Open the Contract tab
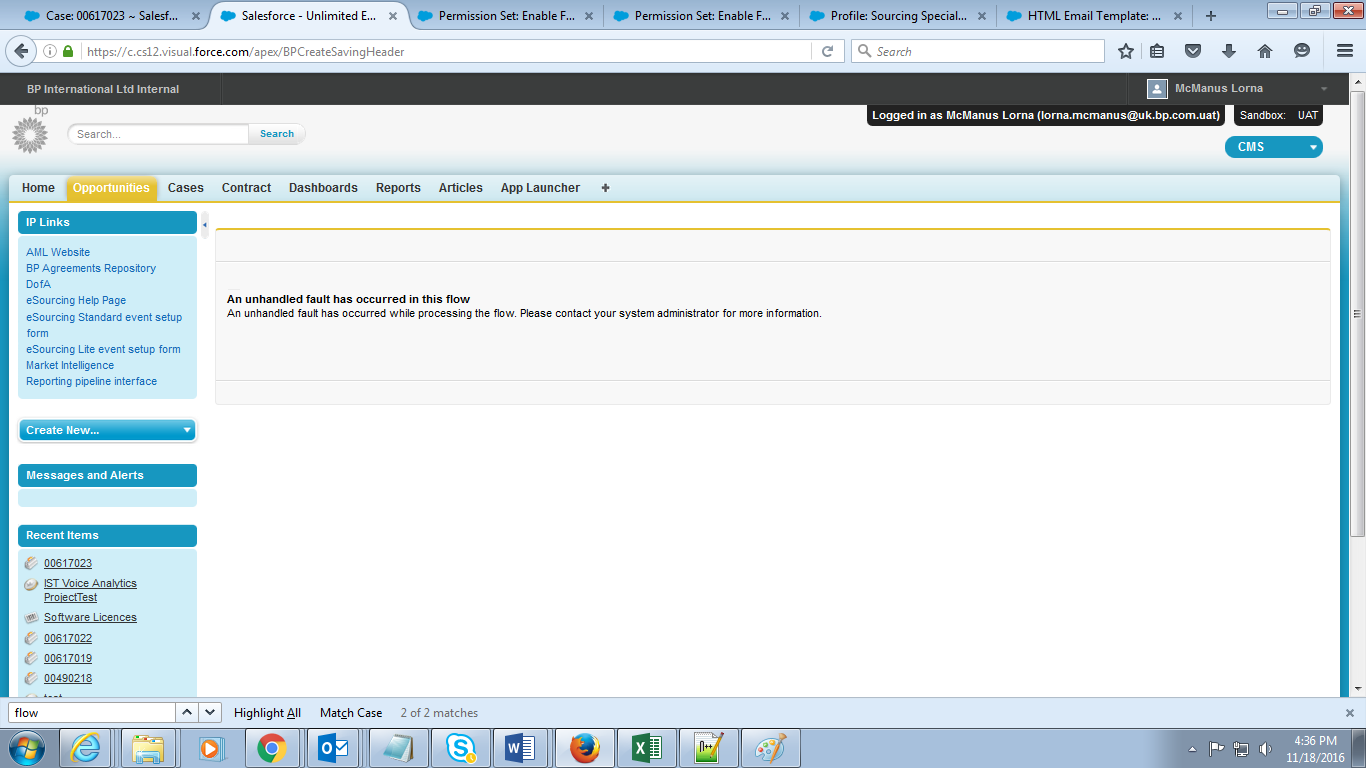The width and height of the screenshot is (1366, 768). pos(246,188)
